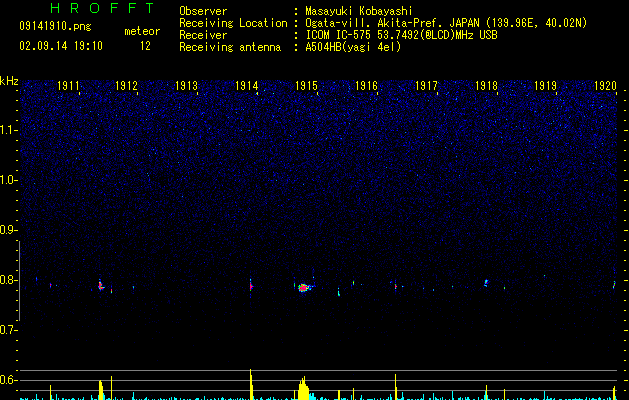The image size is (629, 400).
Task: Click the observer name Masayuki Kobayashi
Action: 359,11
